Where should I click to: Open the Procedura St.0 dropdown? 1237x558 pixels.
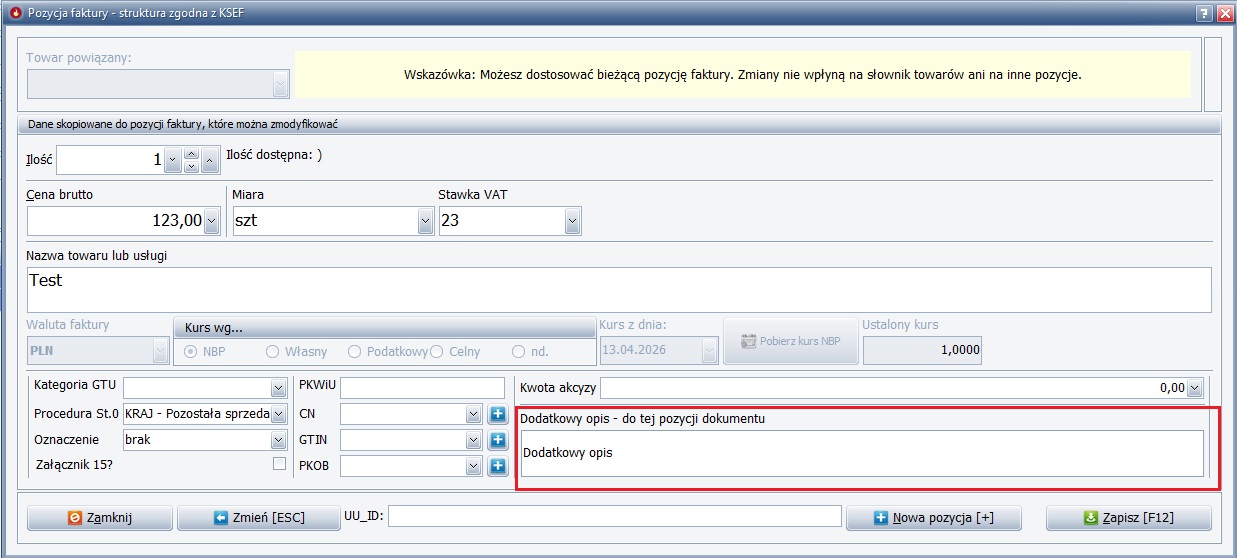coord(278,414)
